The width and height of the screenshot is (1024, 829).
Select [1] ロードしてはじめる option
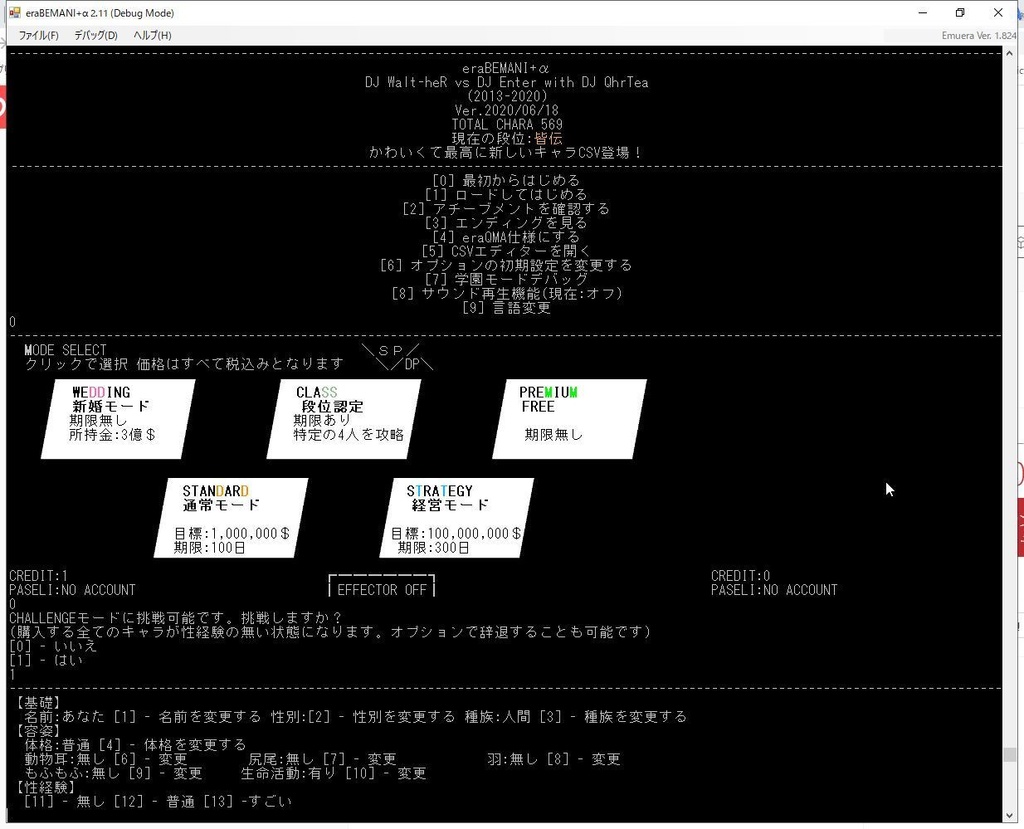click(506, 195)
